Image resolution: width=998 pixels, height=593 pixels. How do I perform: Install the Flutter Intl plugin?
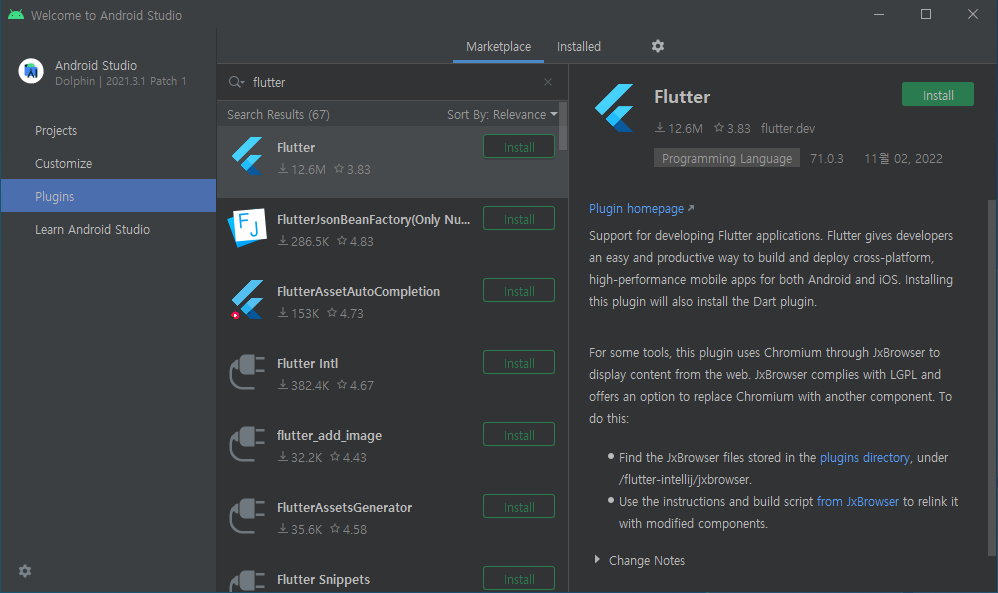pyautogui.click(x=519, y=363)
